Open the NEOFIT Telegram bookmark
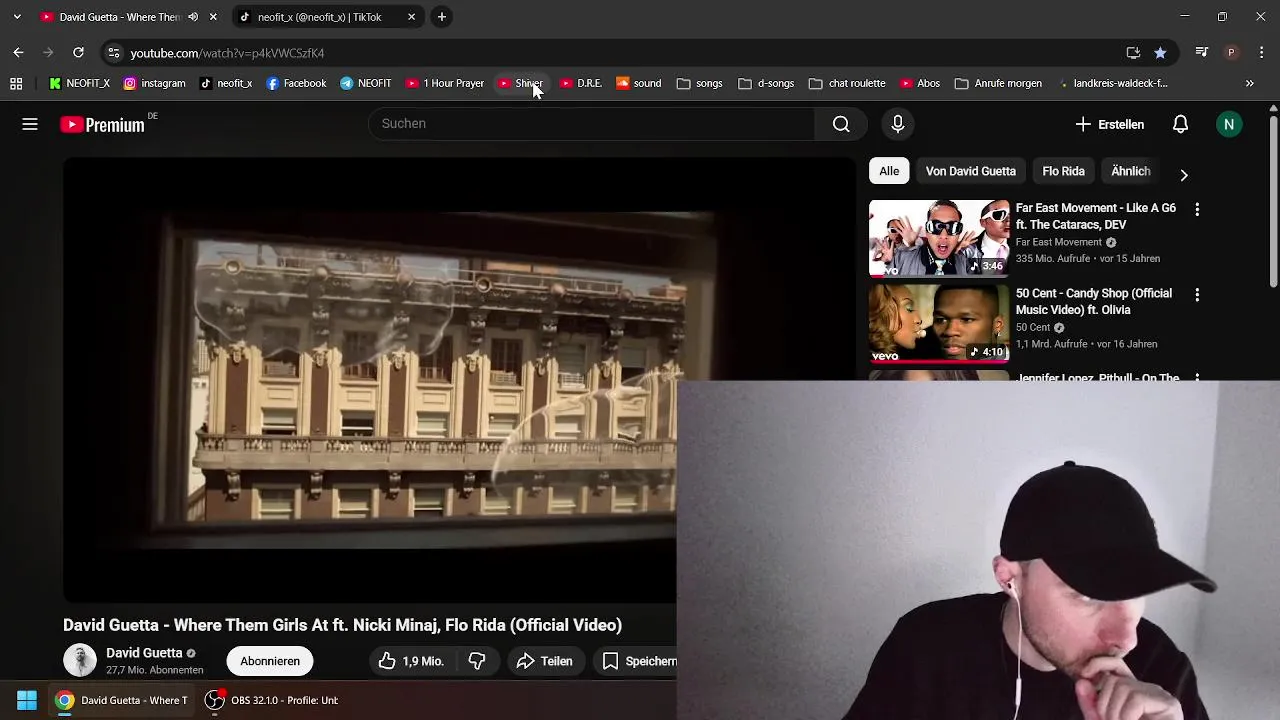This screenshot has width=1280, height=720. pyautogui.click(x=366, y=84)
